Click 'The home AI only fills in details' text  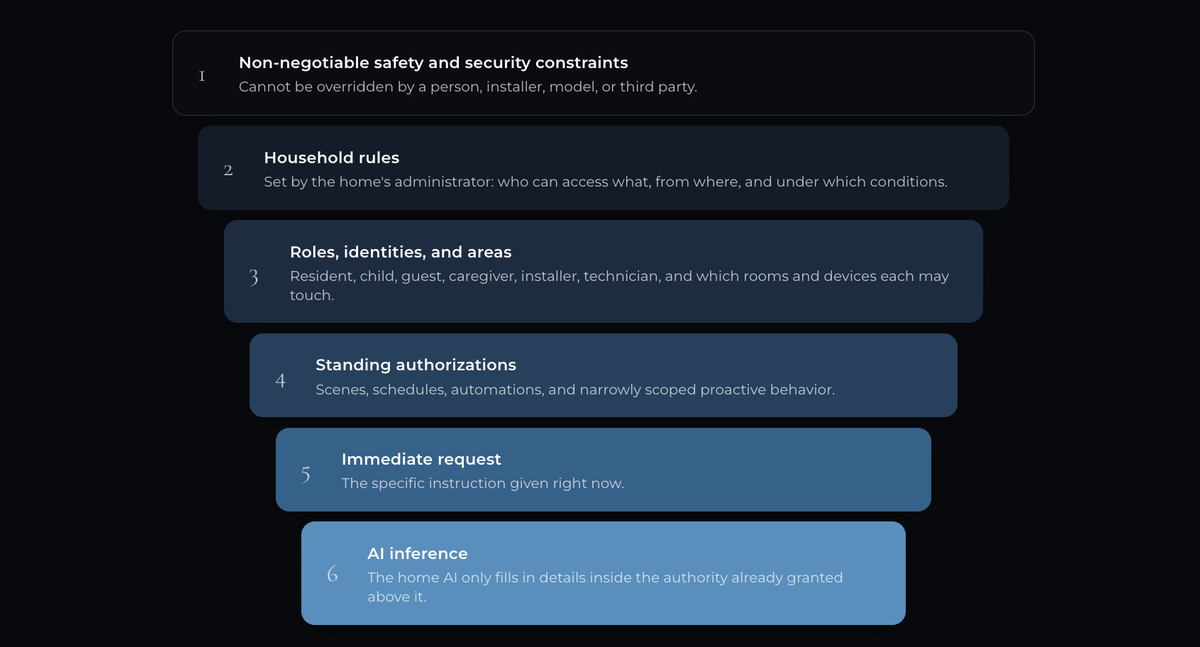[605, 587]
